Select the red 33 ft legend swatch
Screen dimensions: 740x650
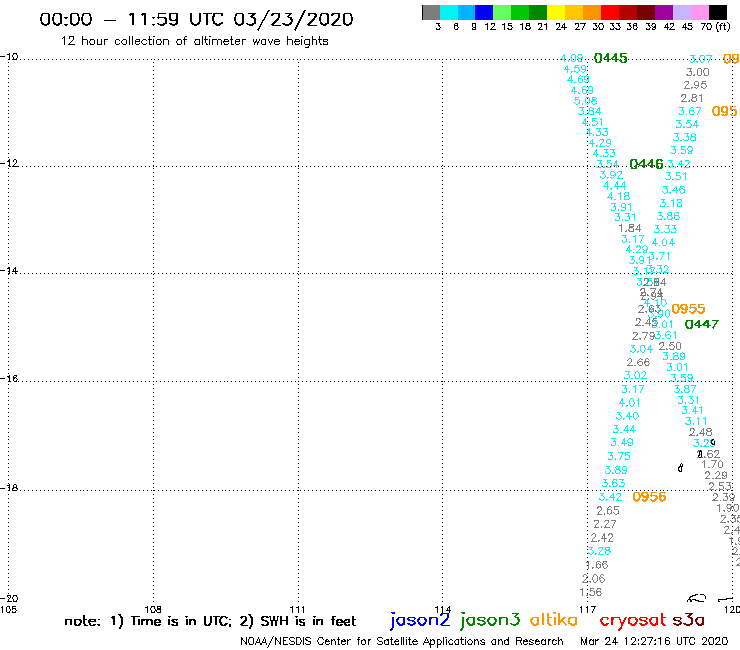pyautogui.click(x=610, y=12)
